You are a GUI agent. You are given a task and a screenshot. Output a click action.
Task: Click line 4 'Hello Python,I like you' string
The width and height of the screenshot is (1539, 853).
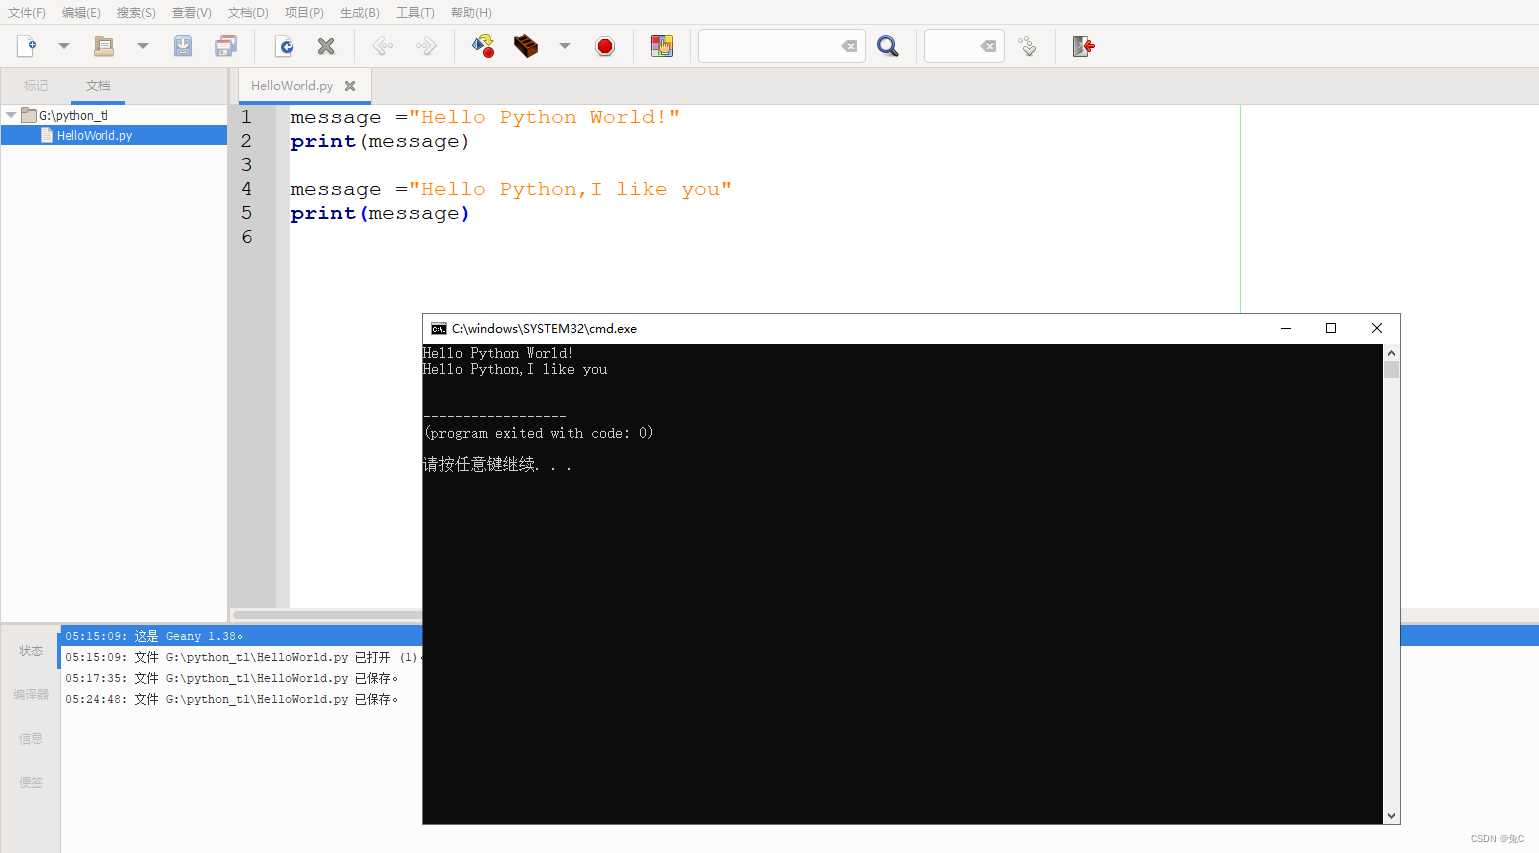[x=570, y=189]
